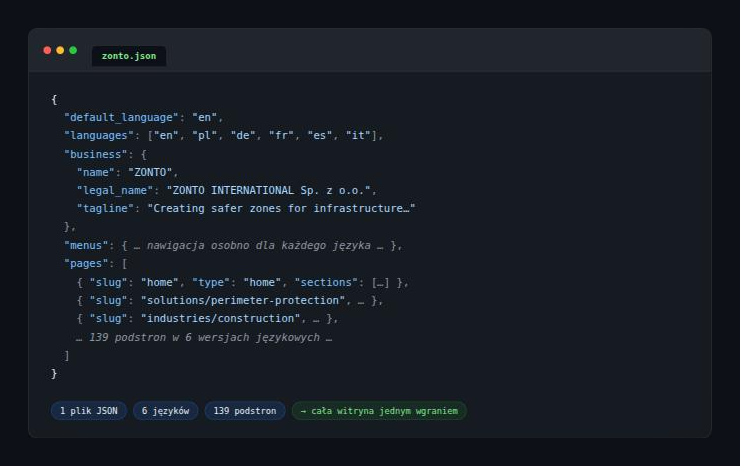Click the green "cała witryna jednym wgraniem" badge
This screenshot has width=740, height=466.
coord(379,411)
